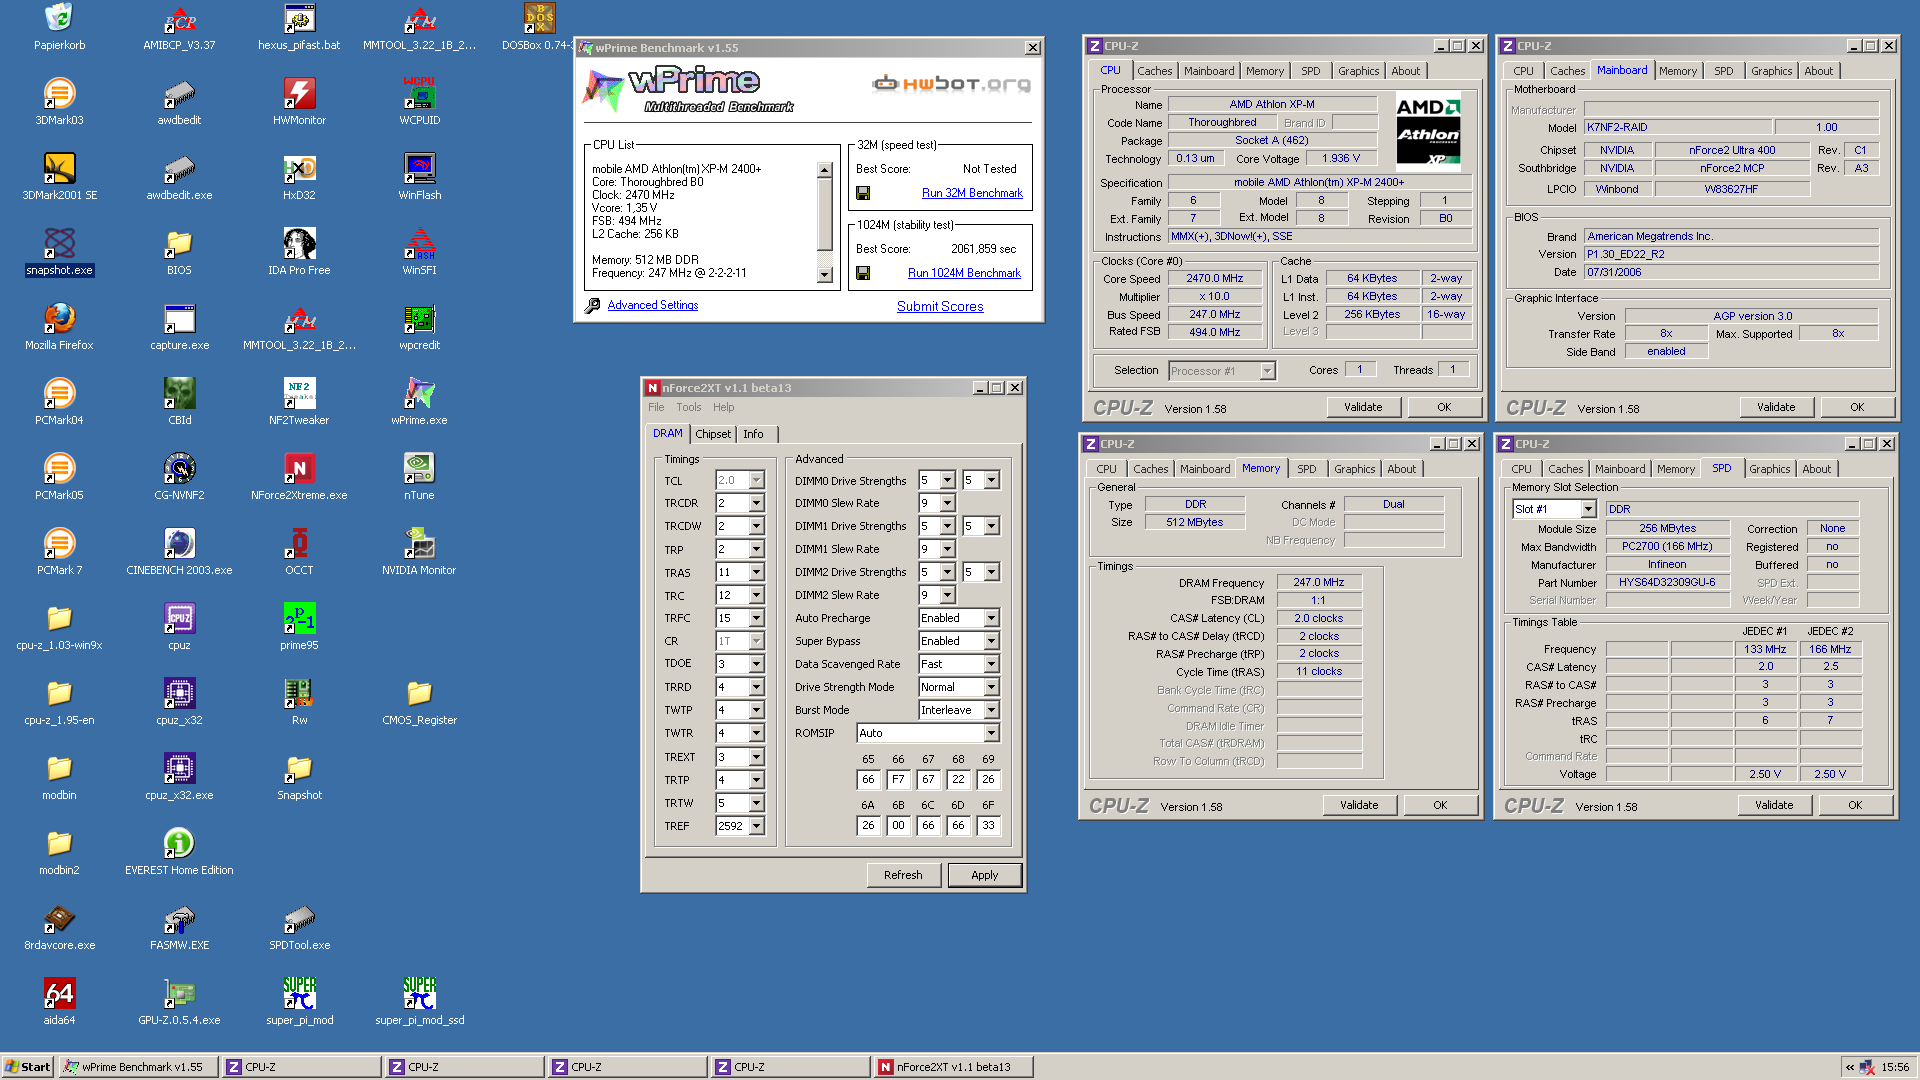Viewport: 1920px width, 1080px height.
Task: Select the snapshot.exe desktop icon
Action: click(x=59, y=252)
